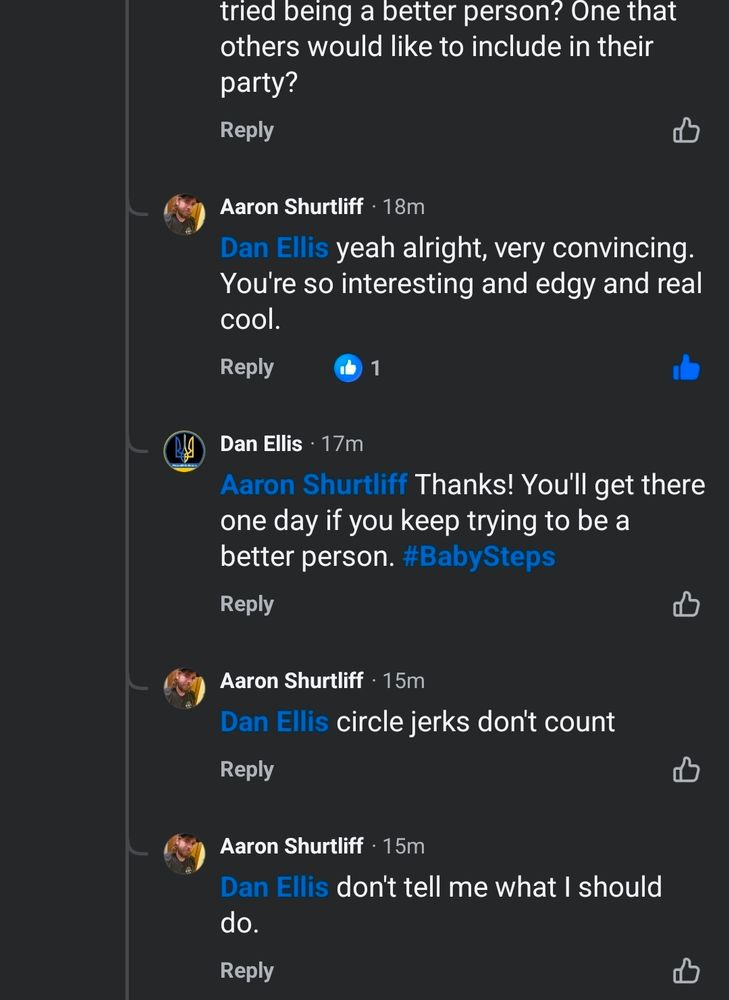
Task: Like the "circle jerks don't count" comment
Action: click(686, 769)
